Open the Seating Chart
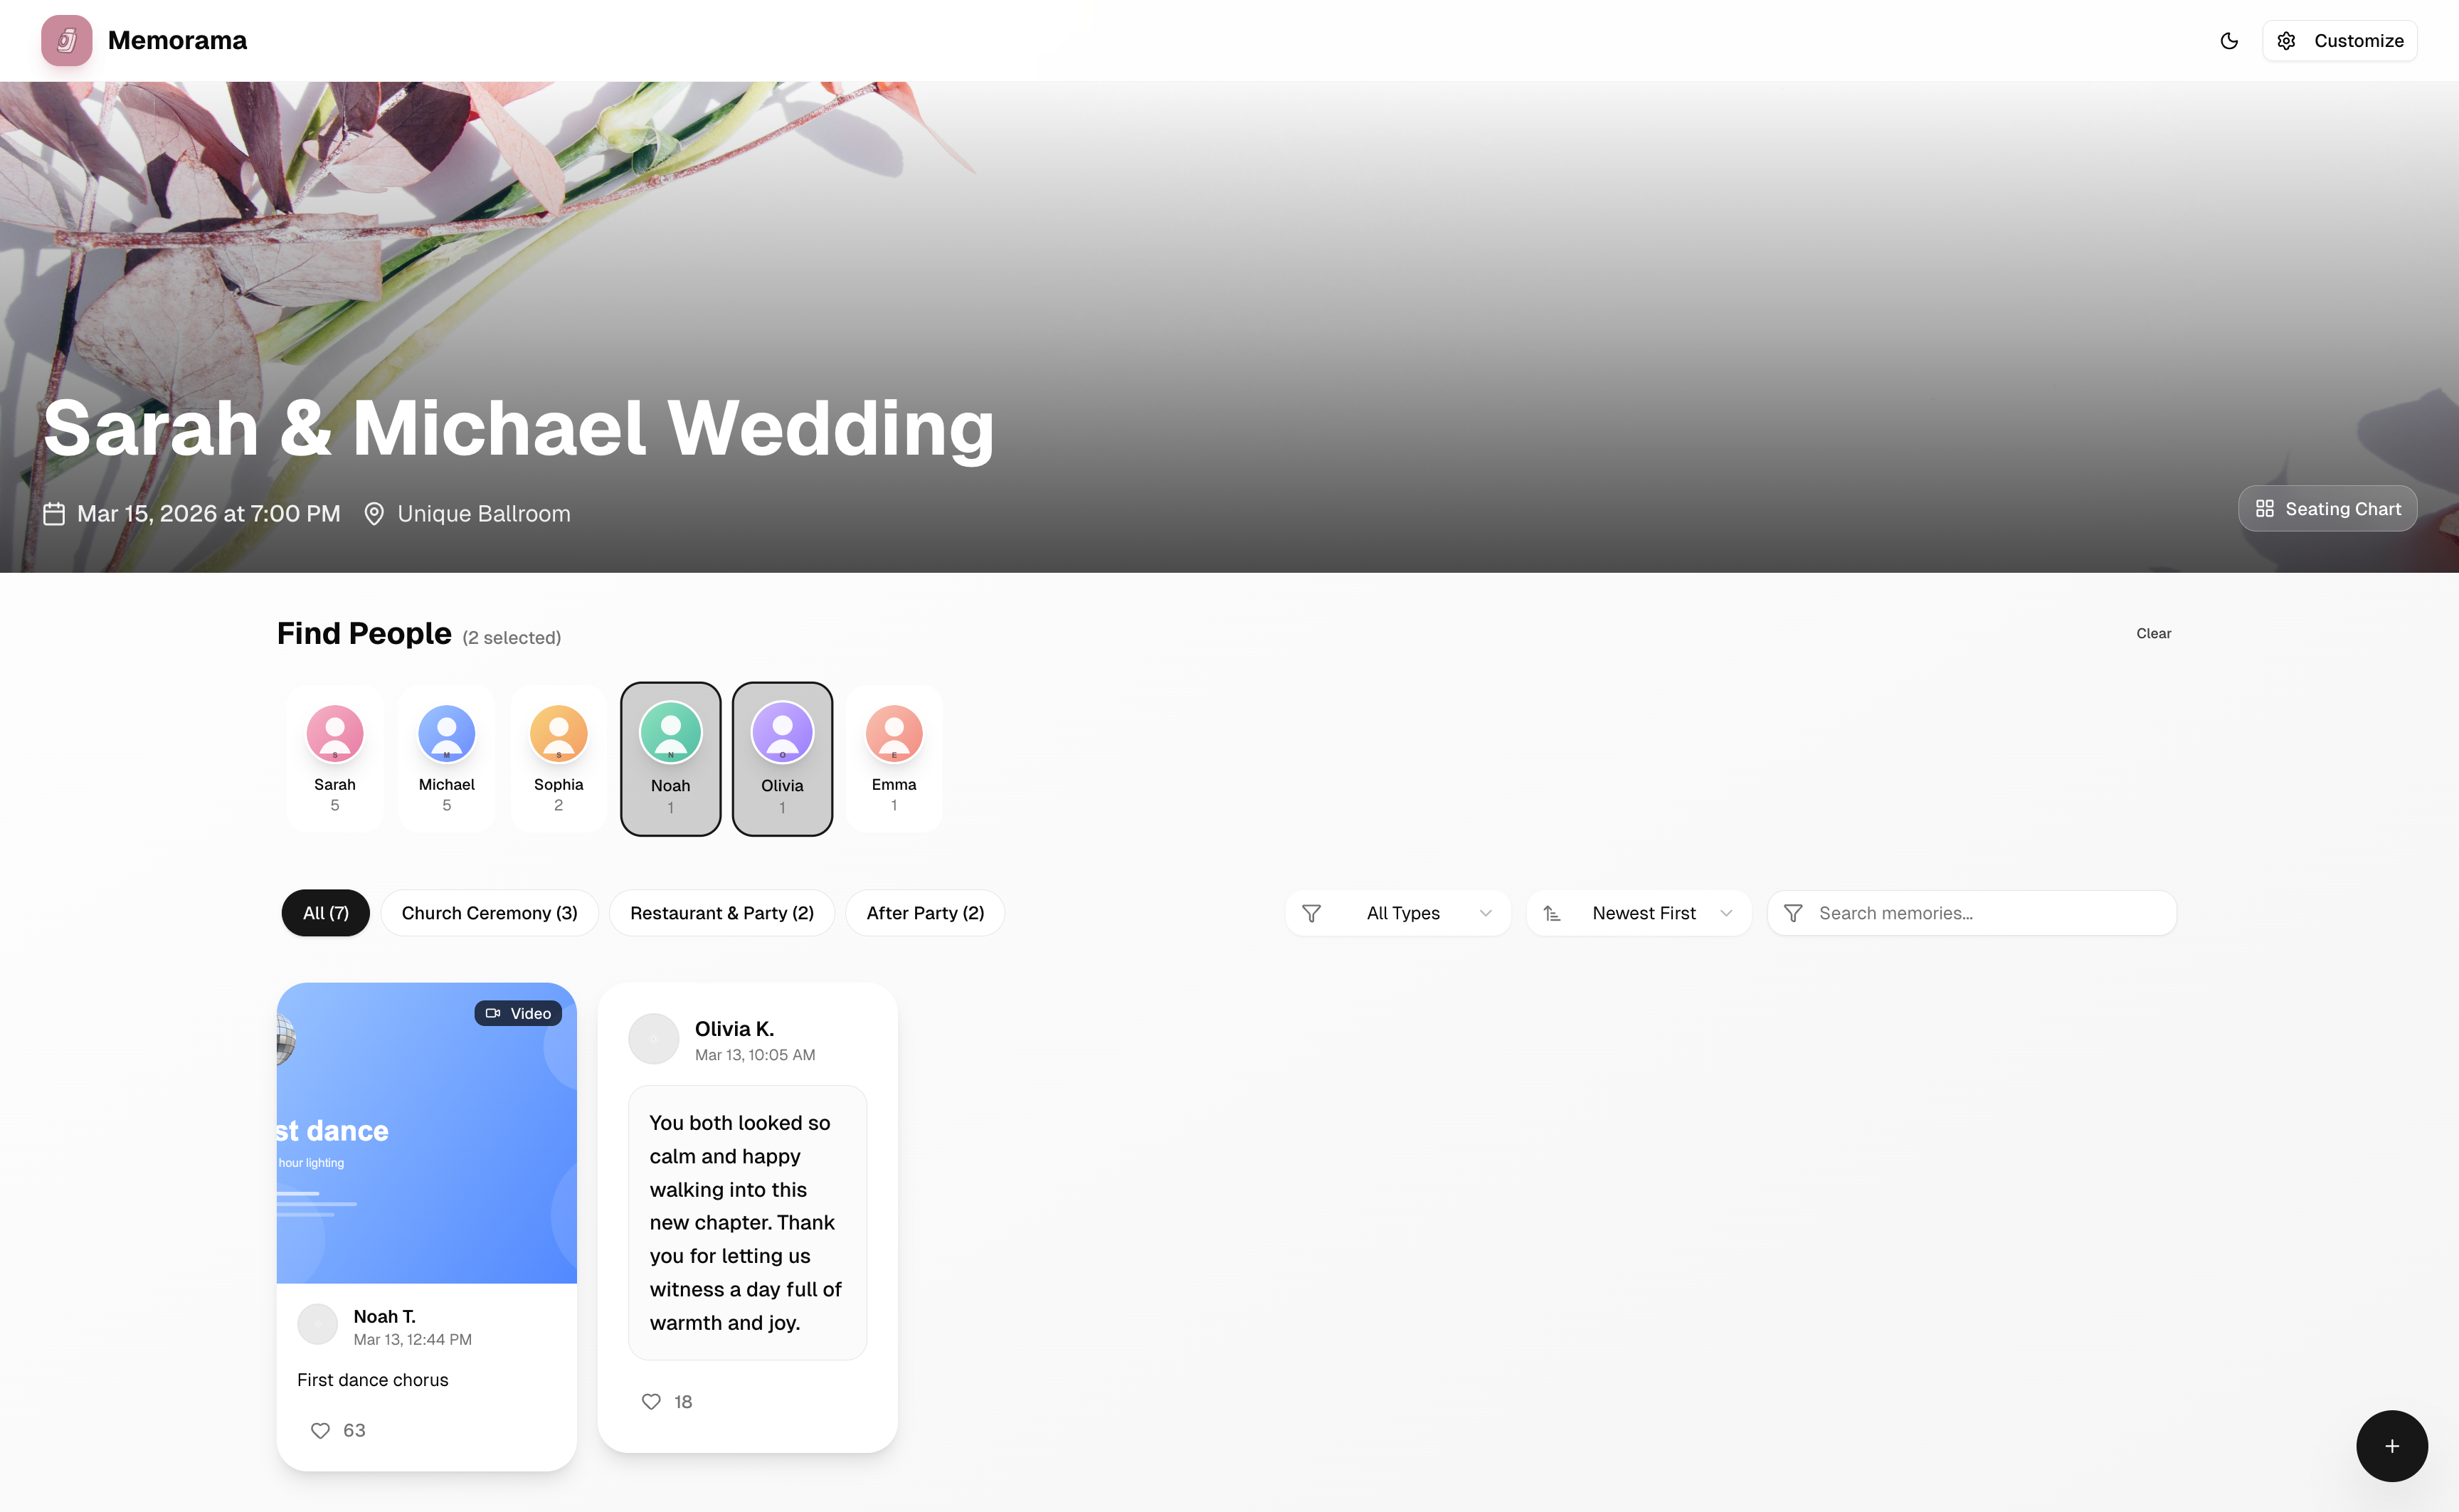This screenshot has width=2459, height=1512. click(2327, 509)
